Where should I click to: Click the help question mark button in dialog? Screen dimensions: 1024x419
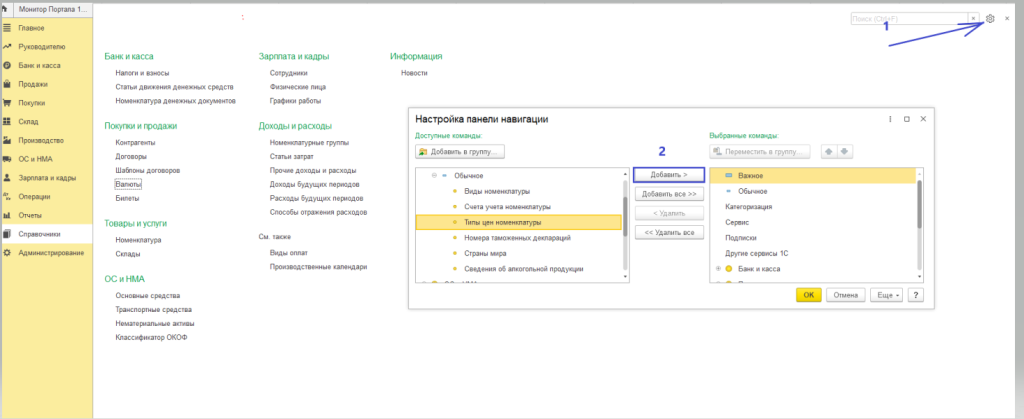pyautogui.click(x=915, y=295)
